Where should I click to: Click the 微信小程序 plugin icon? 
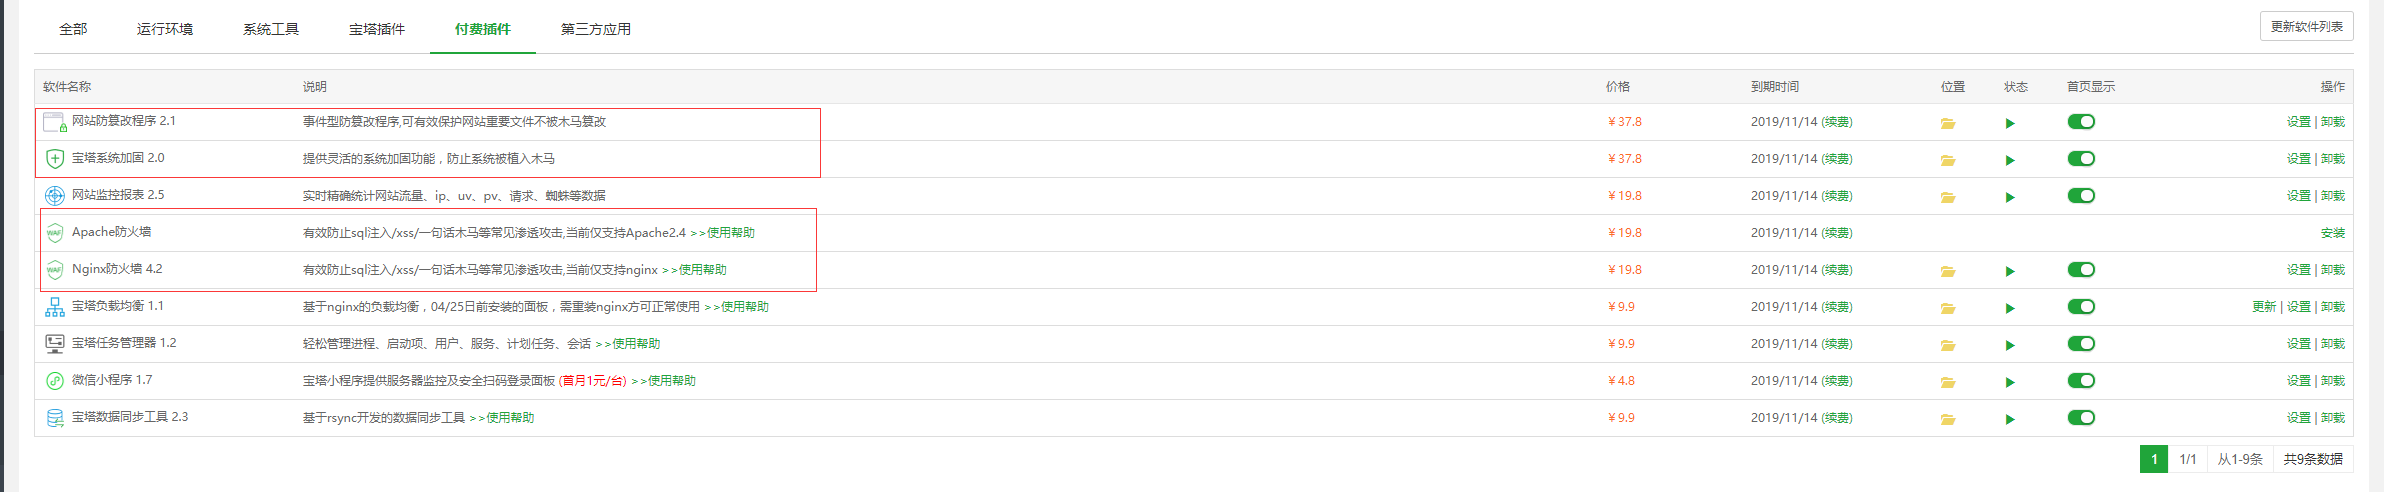click(x=55, y=381)
